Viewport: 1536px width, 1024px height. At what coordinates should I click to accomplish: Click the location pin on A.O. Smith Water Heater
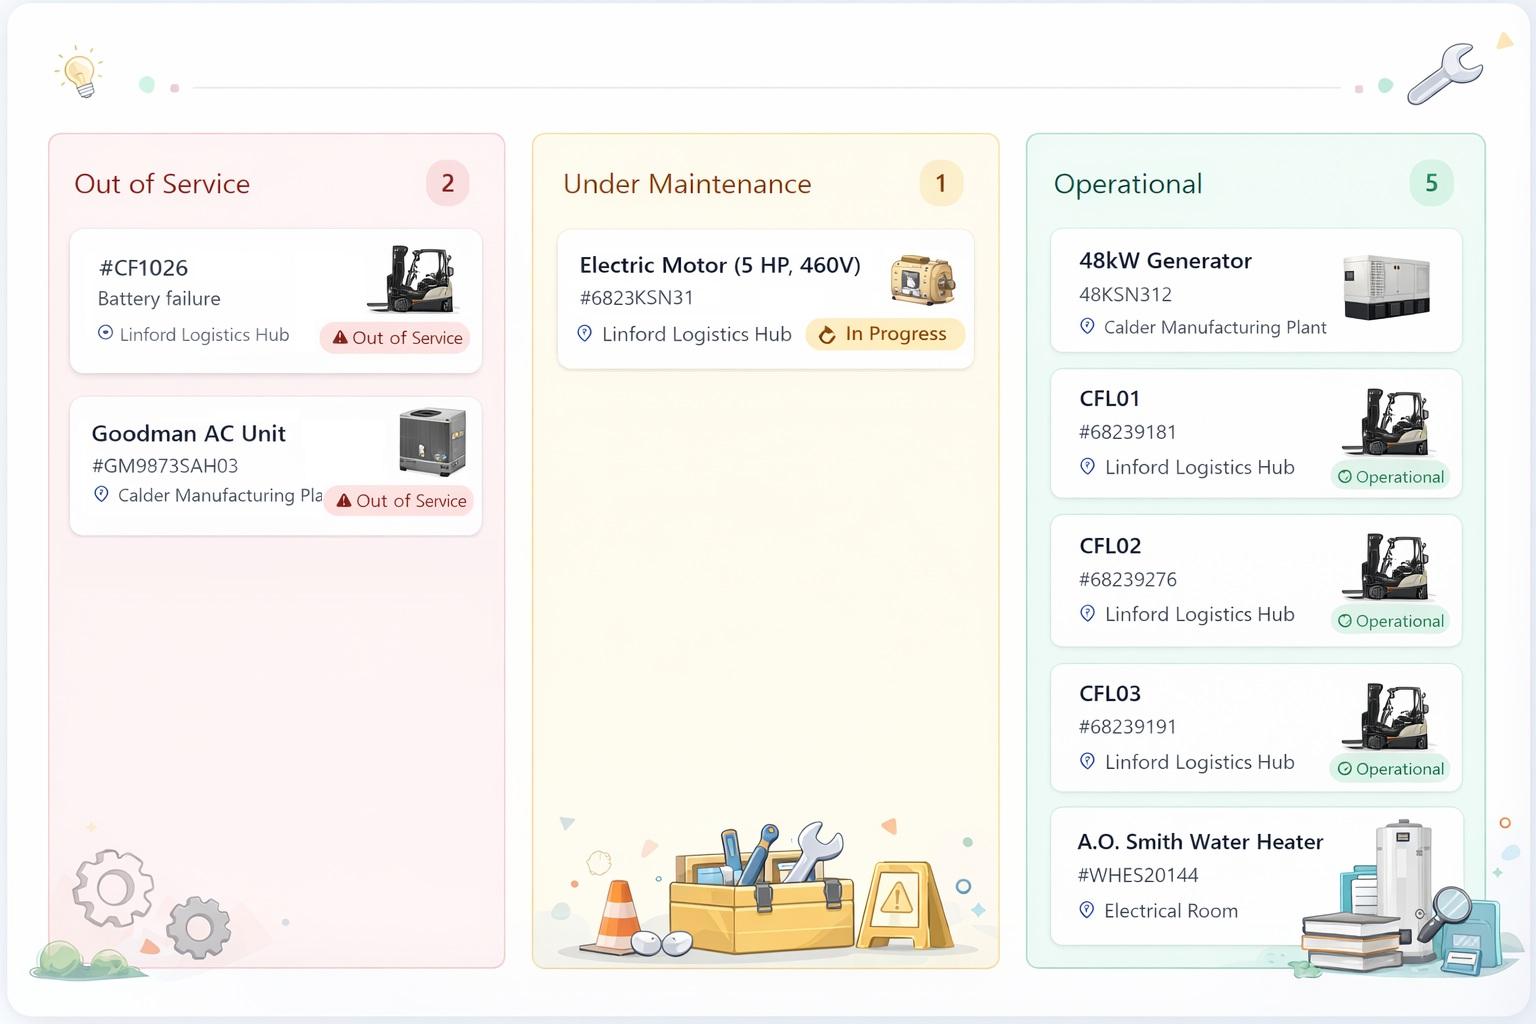point(1086,910)
